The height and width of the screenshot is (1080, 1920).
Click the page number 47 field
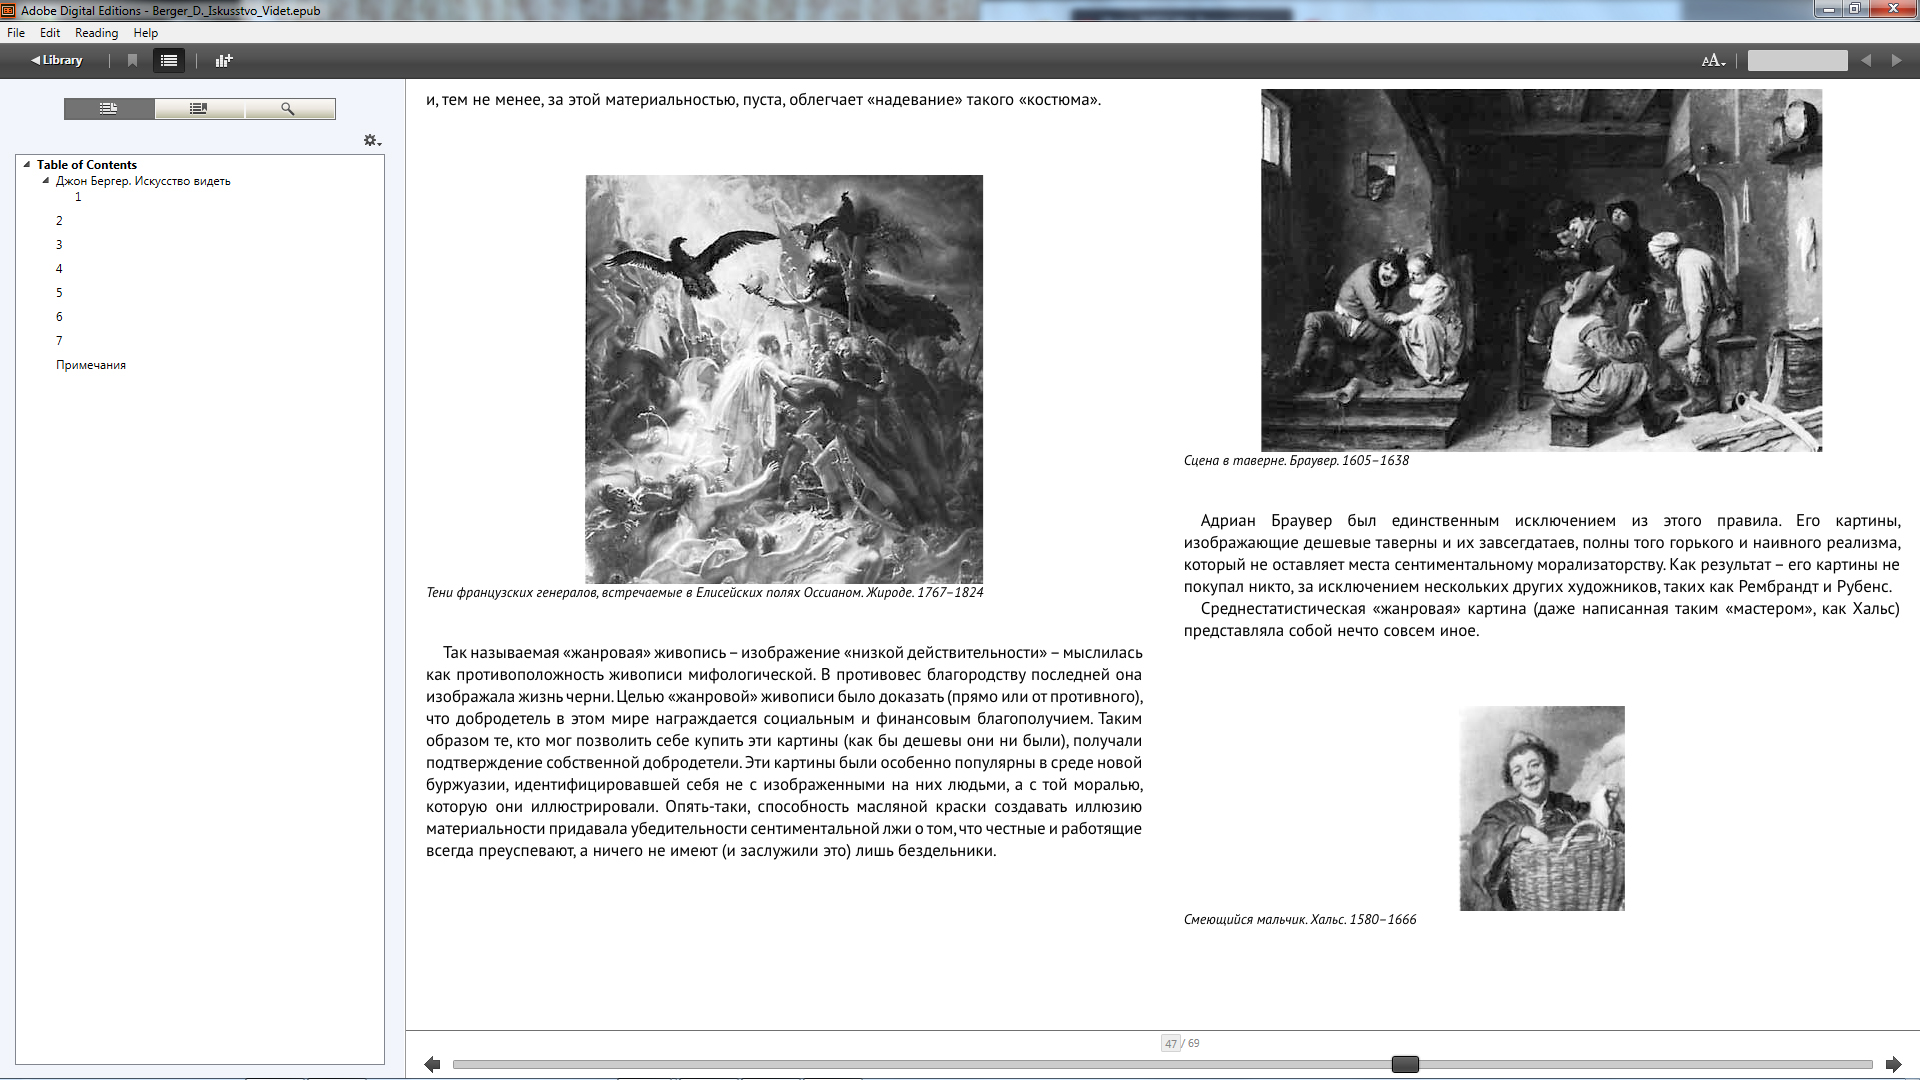click(1170, 1044)
